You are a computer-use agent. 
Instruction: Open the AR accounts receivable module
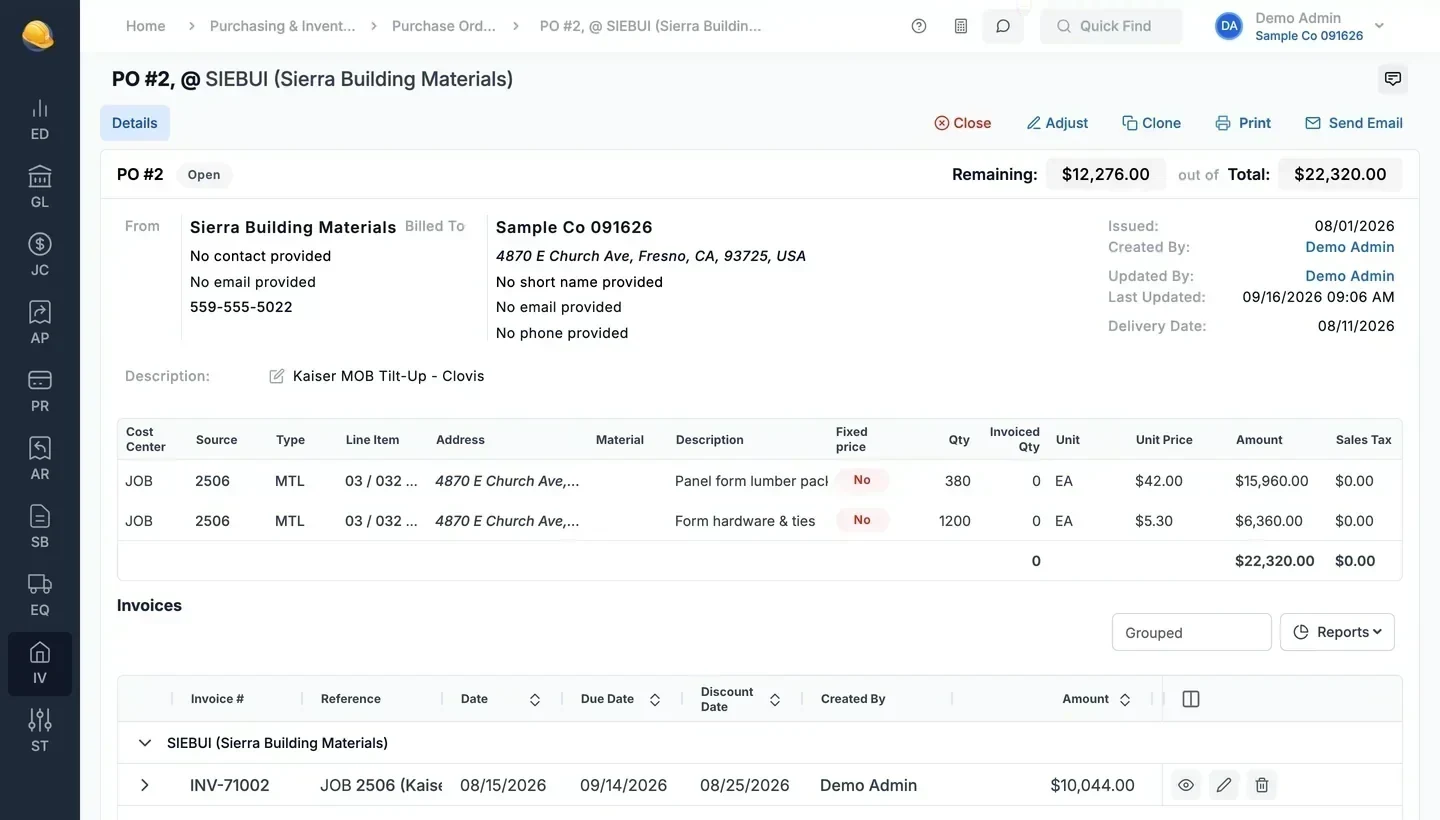click(40, 460)
